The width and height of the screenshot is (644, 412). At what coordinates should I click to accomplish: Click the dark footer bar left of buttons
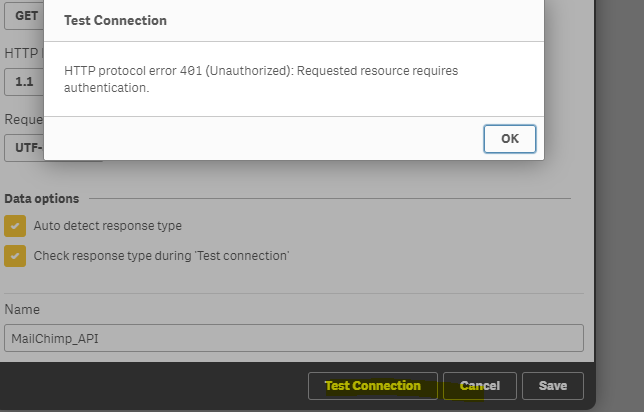click(x=150, y=386)
